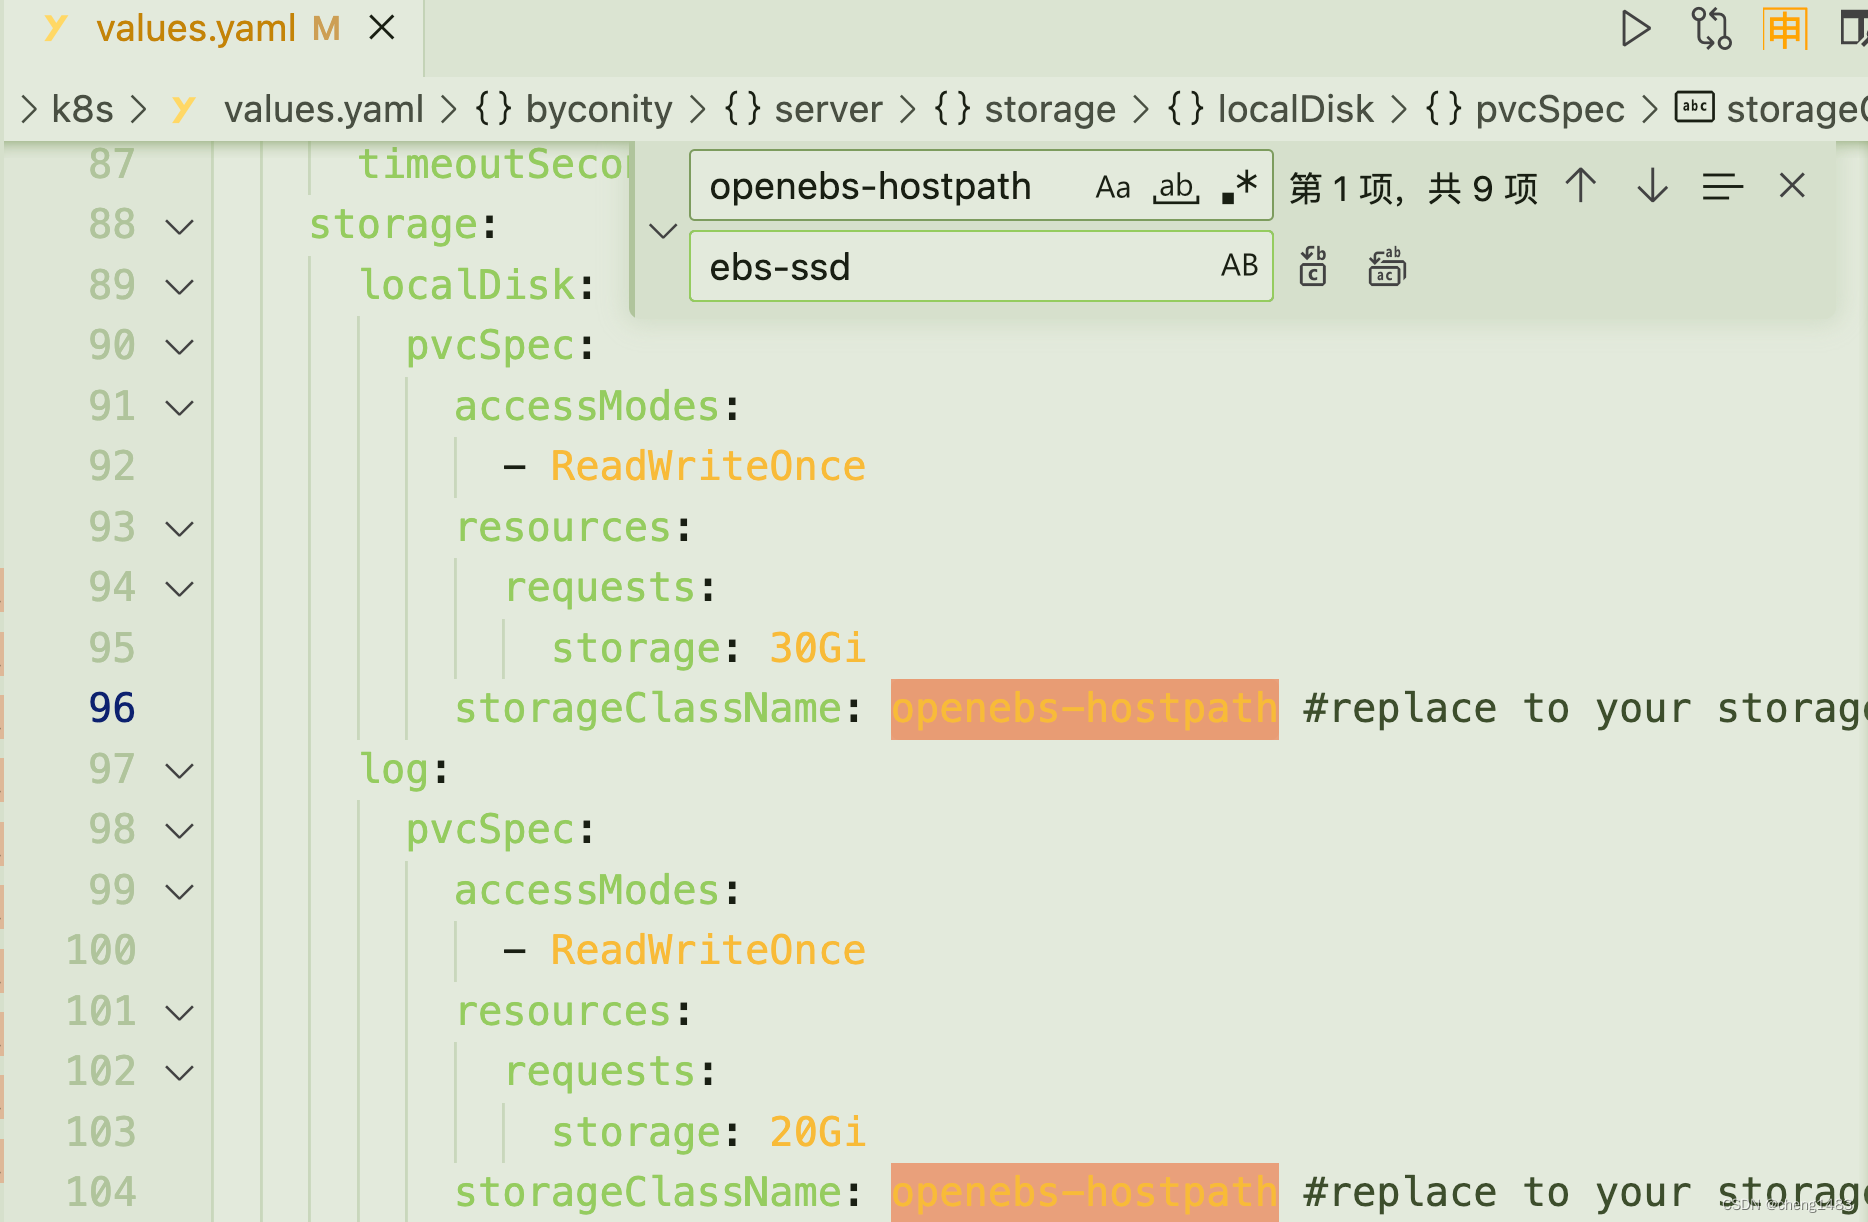Click inside the ebs-ssd replace input

click(950, 266)
